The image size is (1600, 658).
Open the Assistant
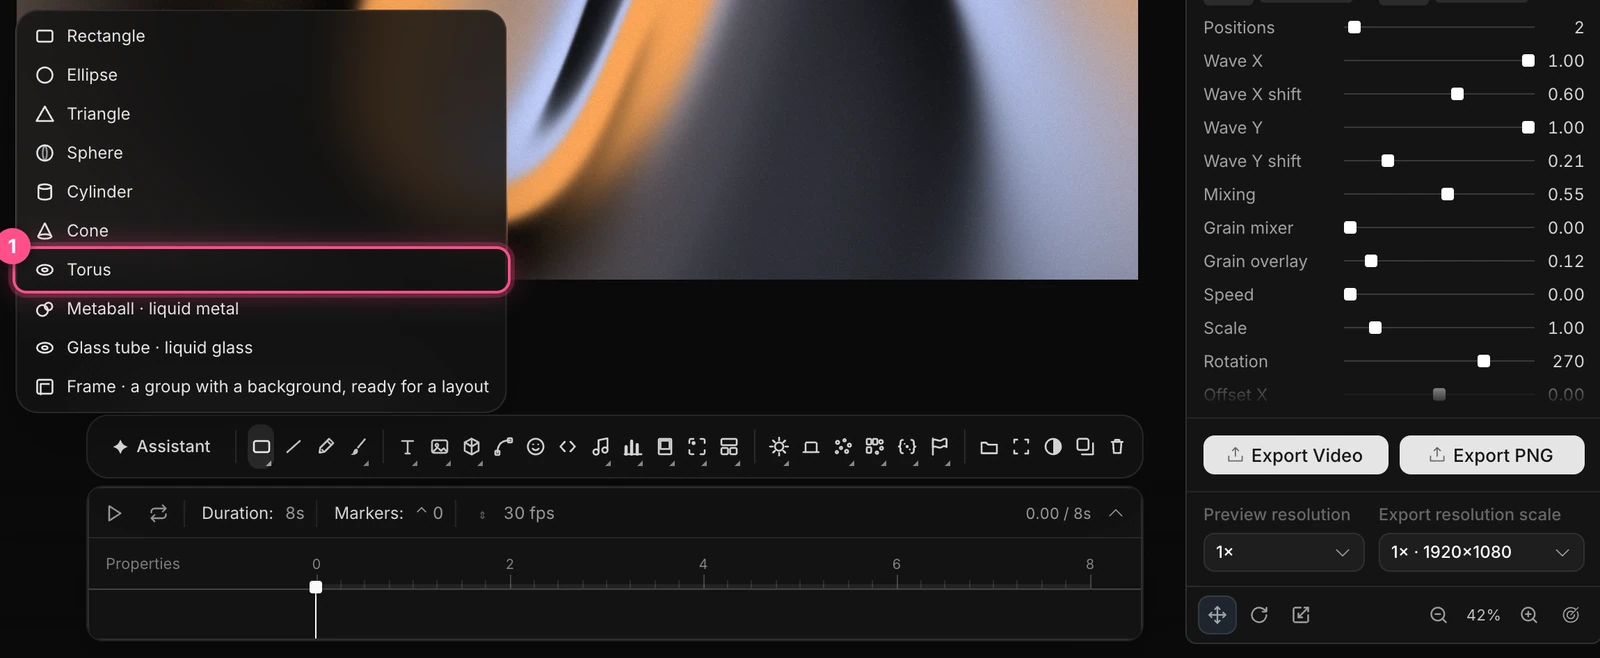coord(162,447)
